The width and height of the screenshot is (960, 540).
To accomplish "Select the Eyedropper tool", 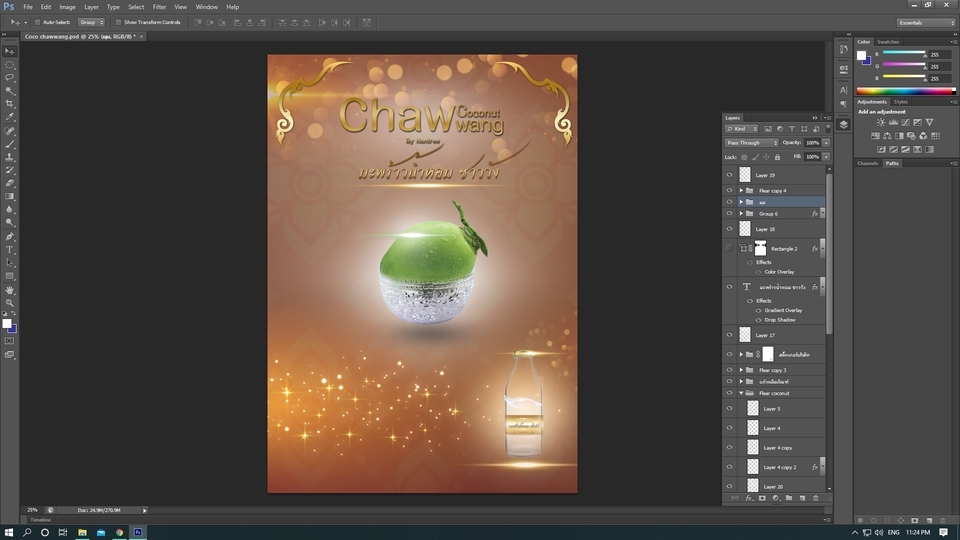I will pyautogui.click(x=9, y=117).
